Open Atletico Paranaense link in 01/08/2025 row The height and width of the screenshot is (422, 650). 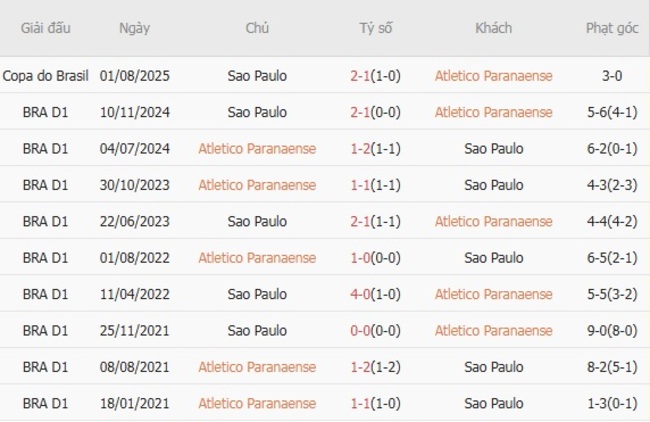point(493,76)
